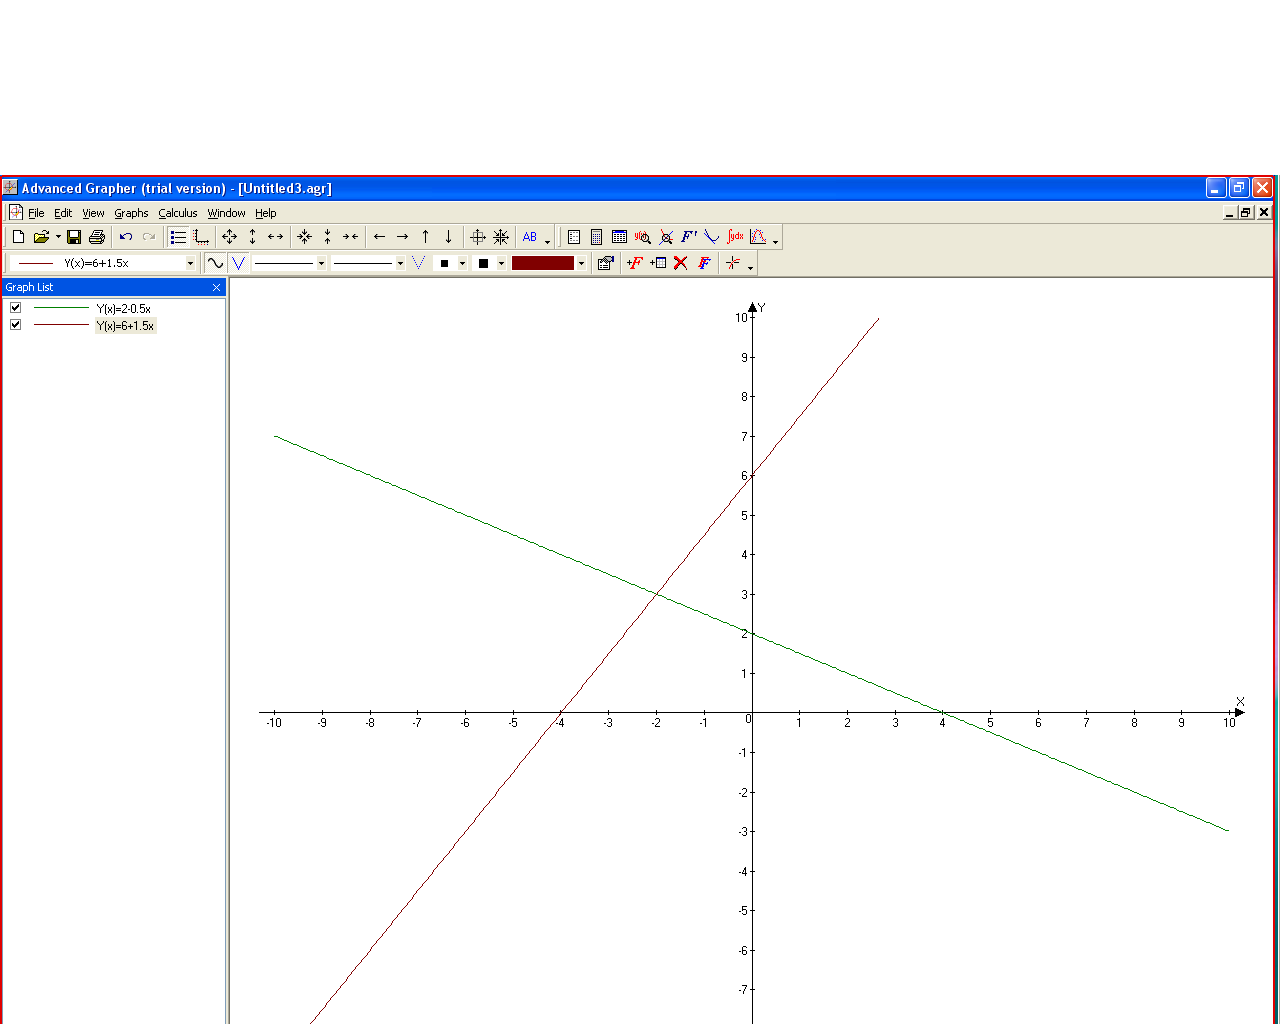The width and height of the screenshot is (1280, 1024).
Task: Add a new graph with +F icon
Action: [x=635, y=263]
